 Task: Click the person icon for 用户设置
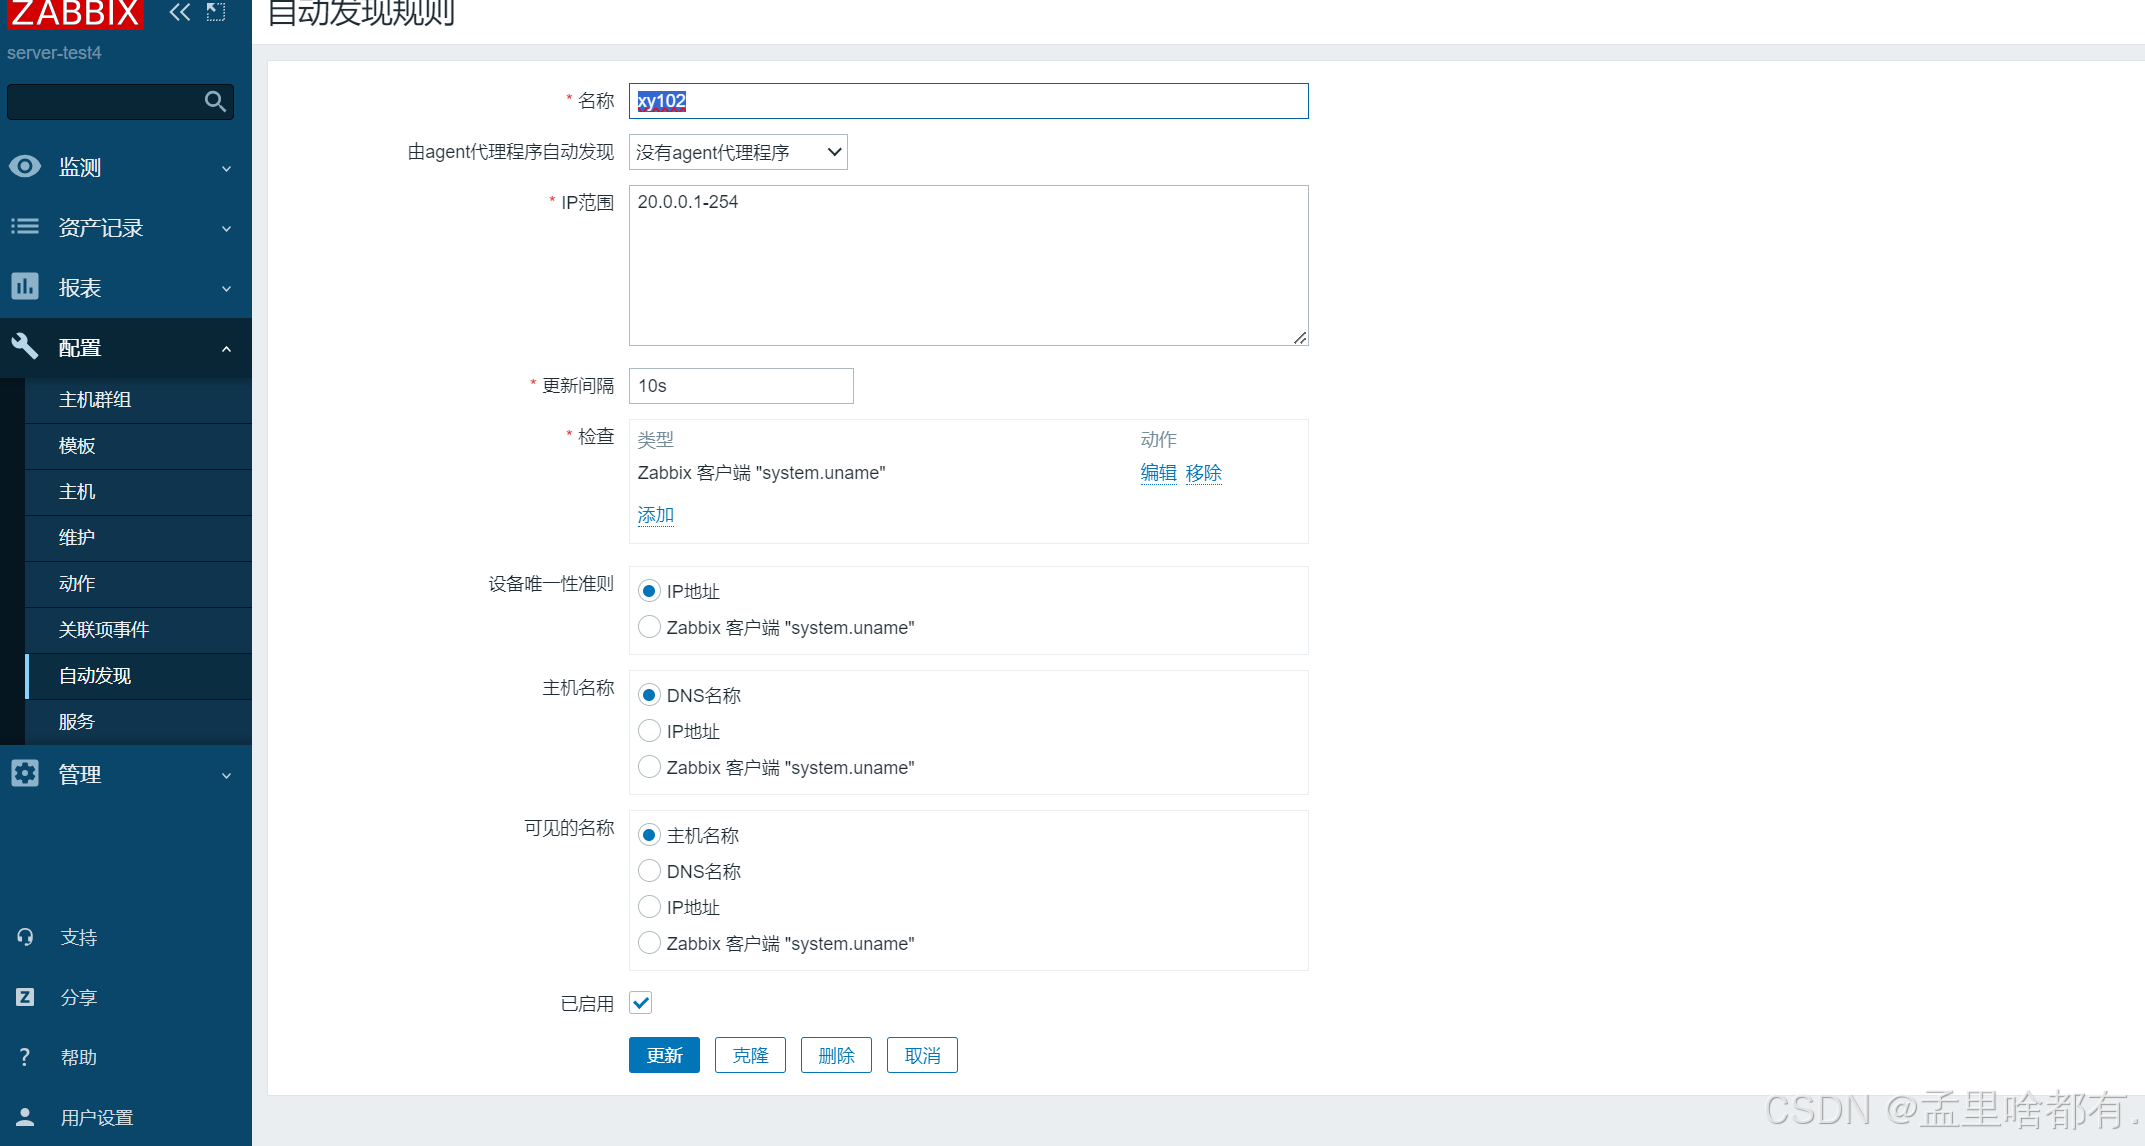click(25, 1117)
